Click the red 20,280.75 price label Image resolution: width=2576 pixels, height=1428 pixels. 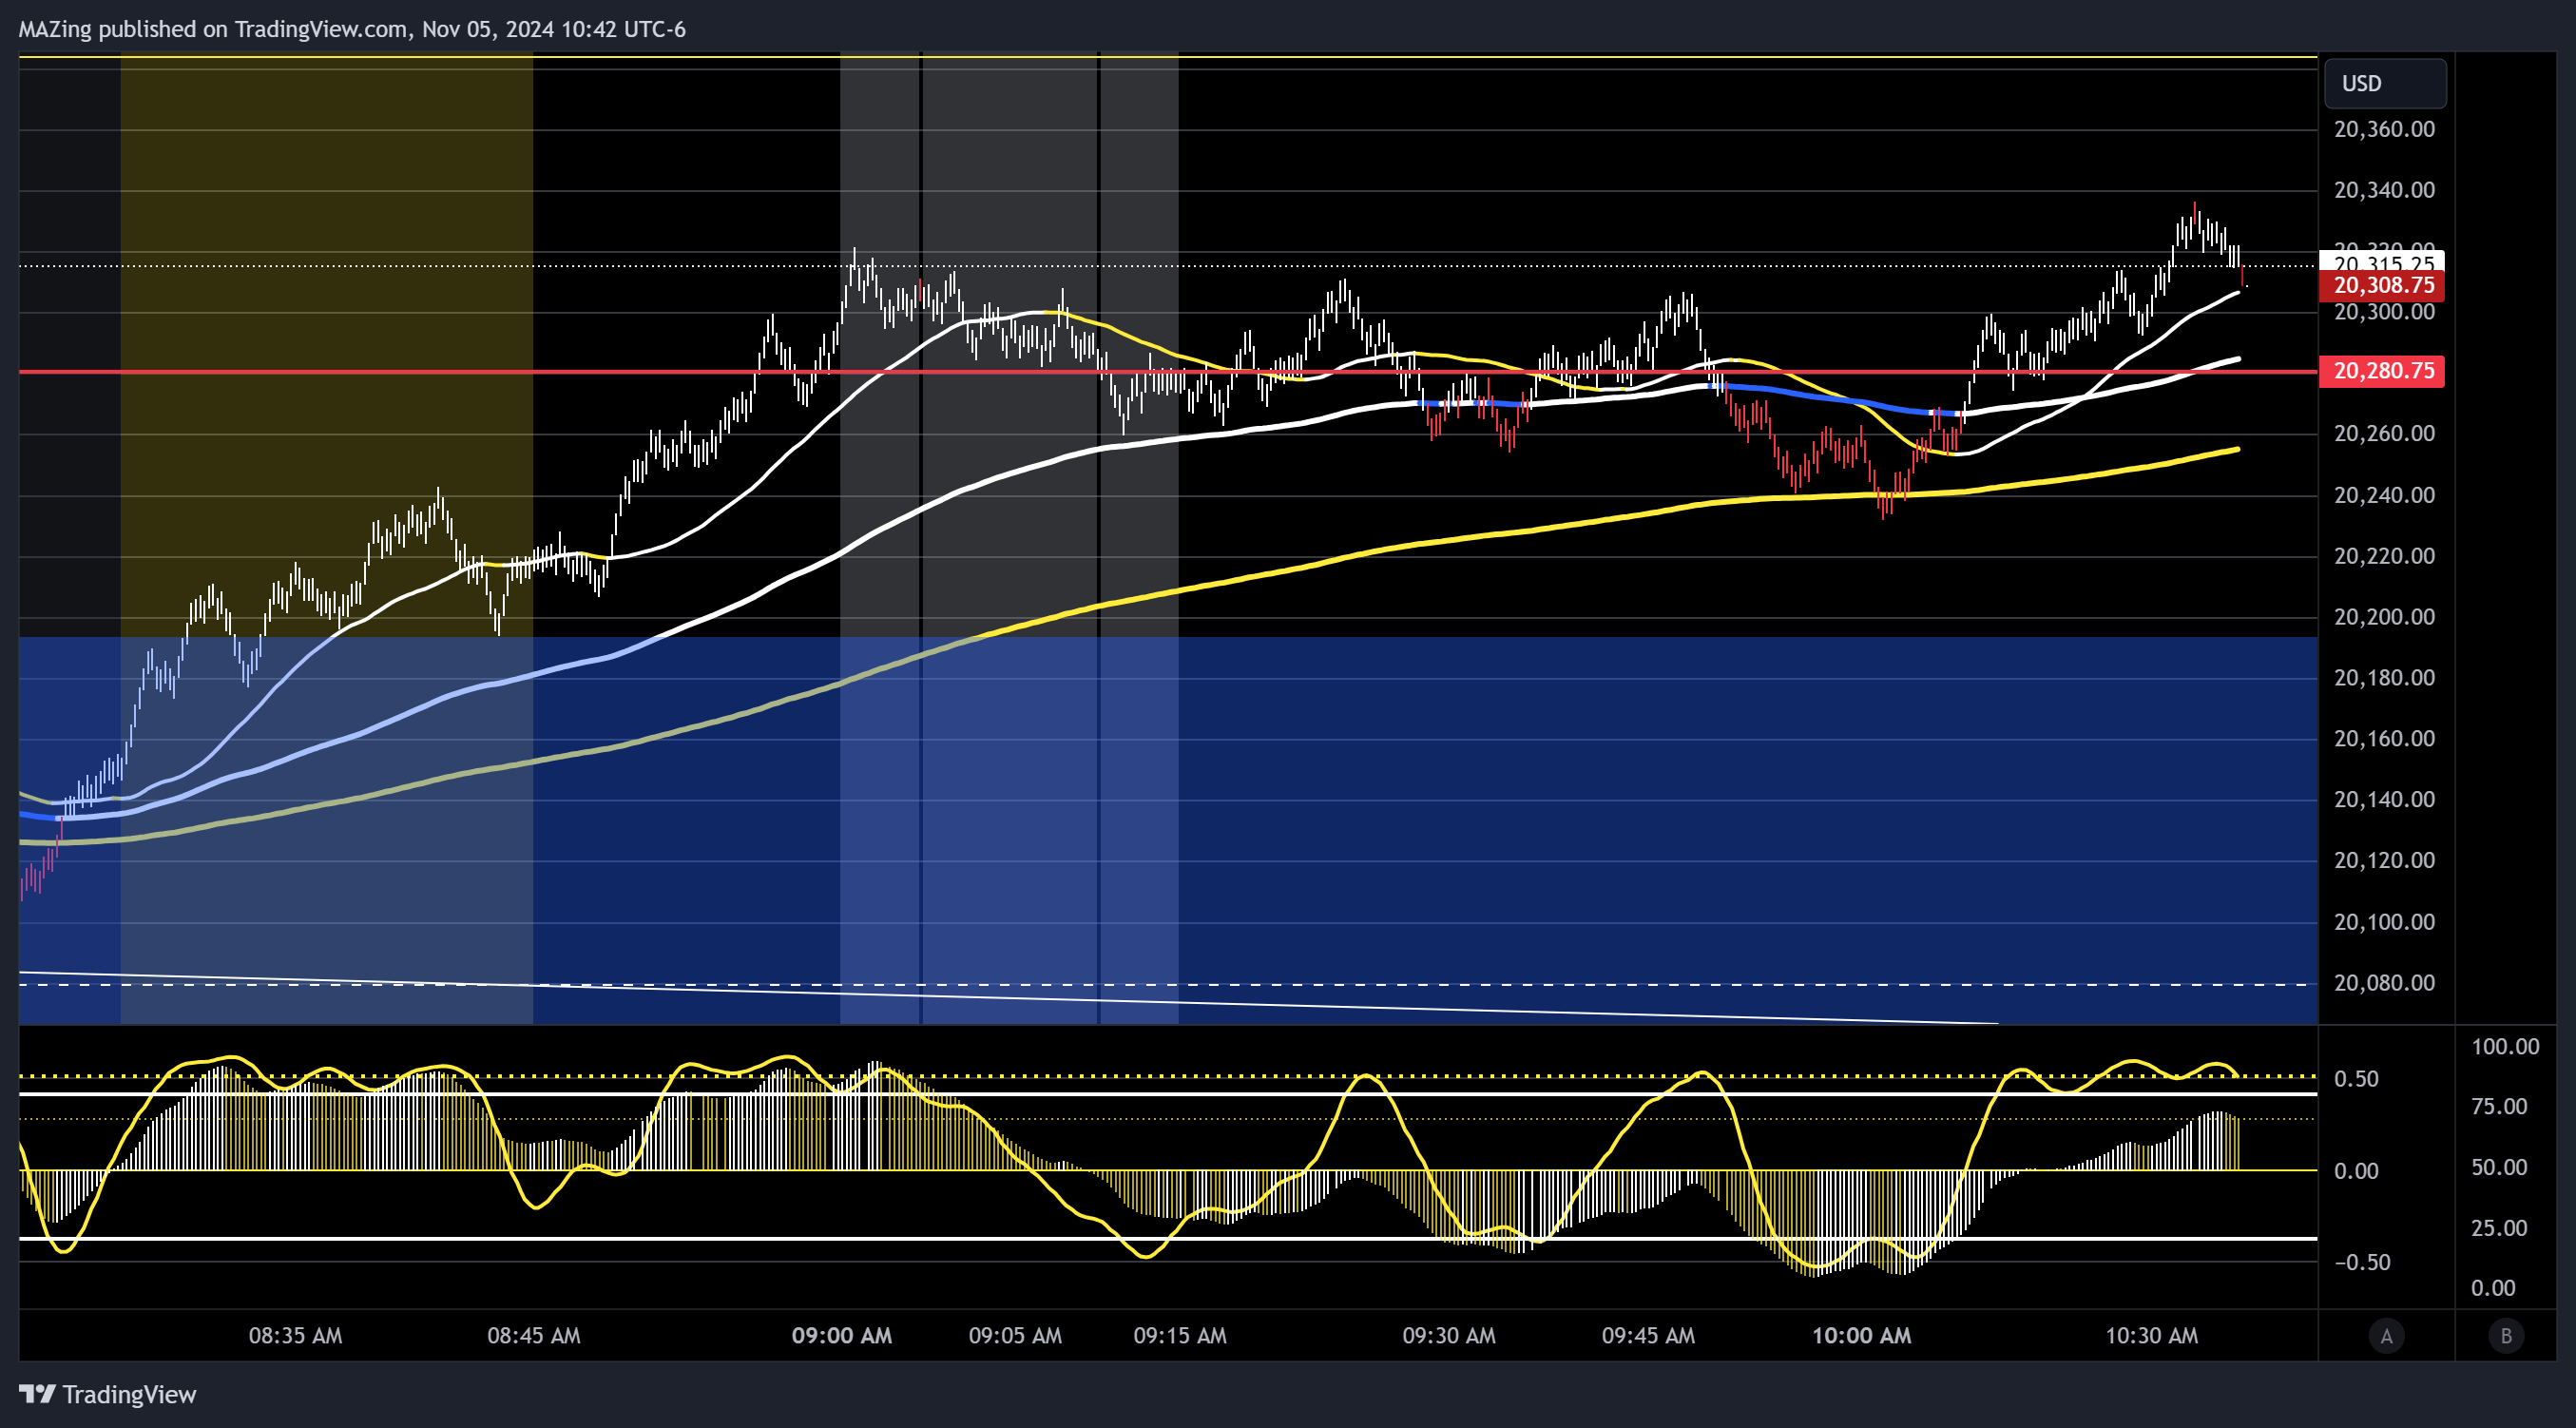tap(2382, 371)
